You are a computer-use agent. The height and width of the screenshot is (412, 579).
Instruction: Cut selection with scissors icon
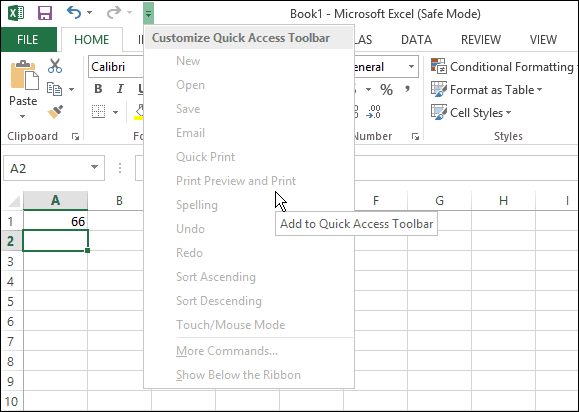click(55, 66)
